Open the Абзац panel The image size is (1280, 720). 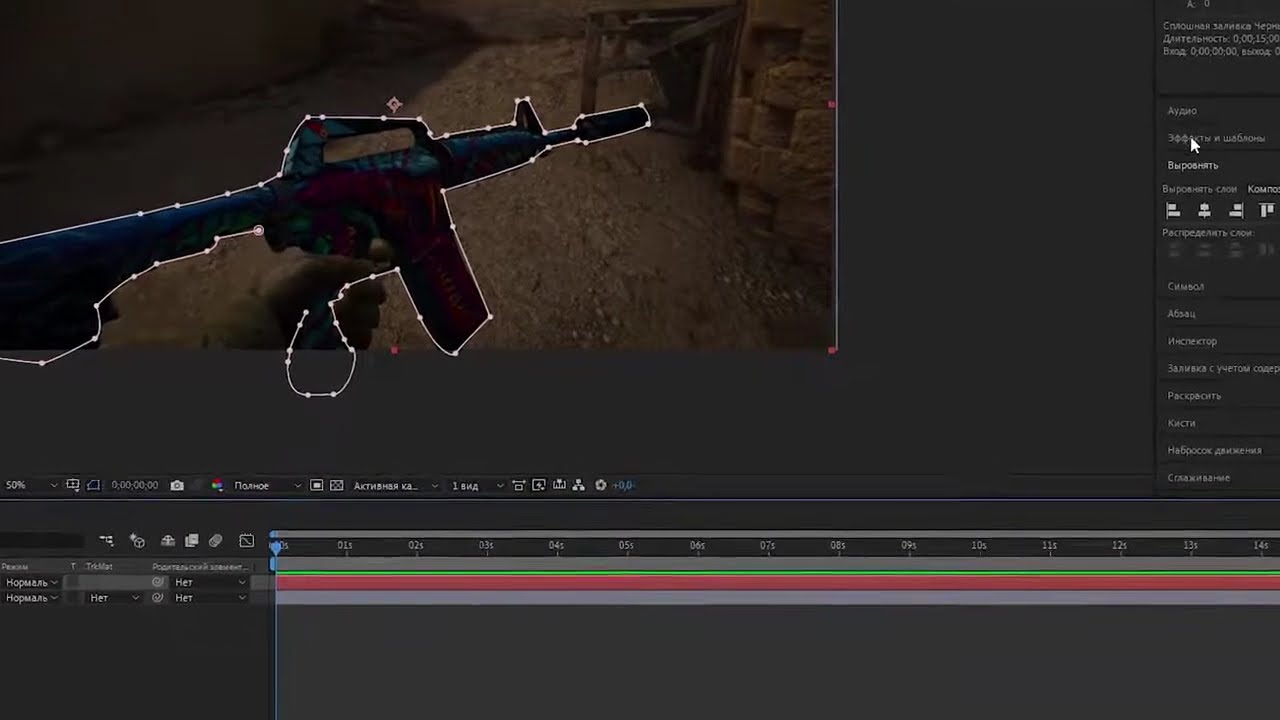tap(1182, 314)
